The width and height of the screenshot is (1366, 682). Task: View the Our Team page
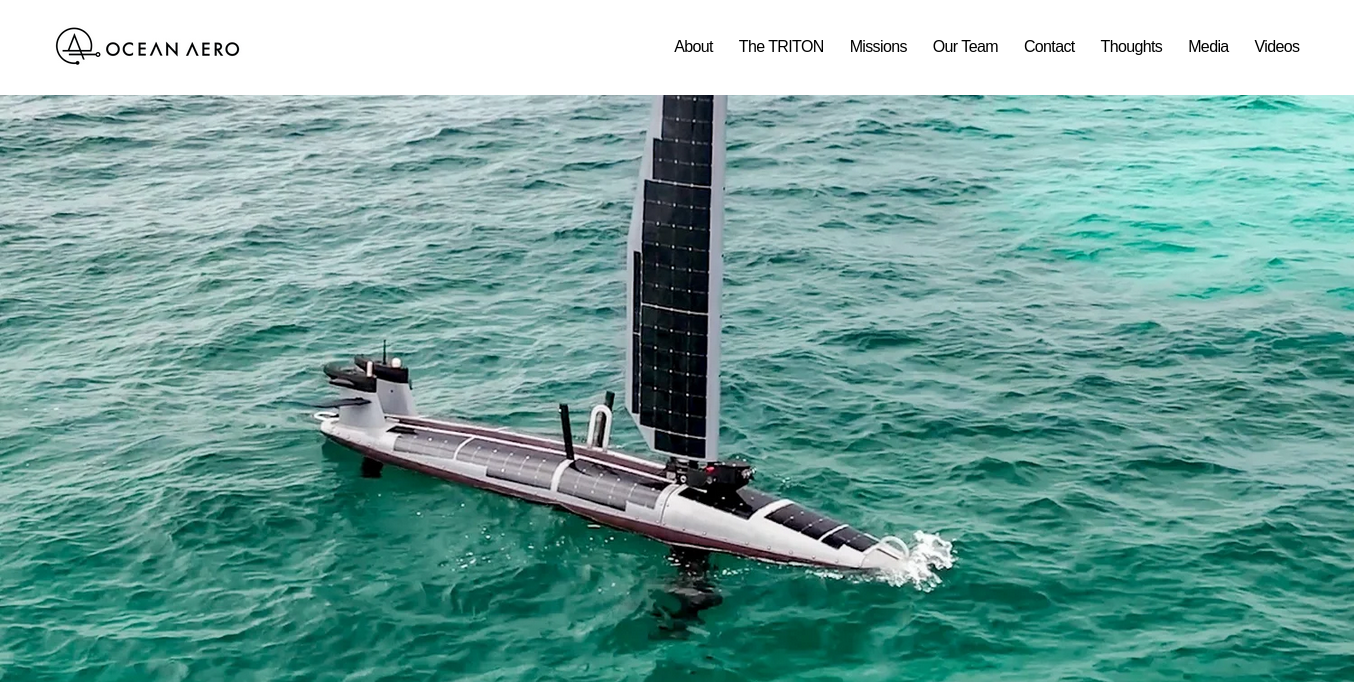point(965,46)
